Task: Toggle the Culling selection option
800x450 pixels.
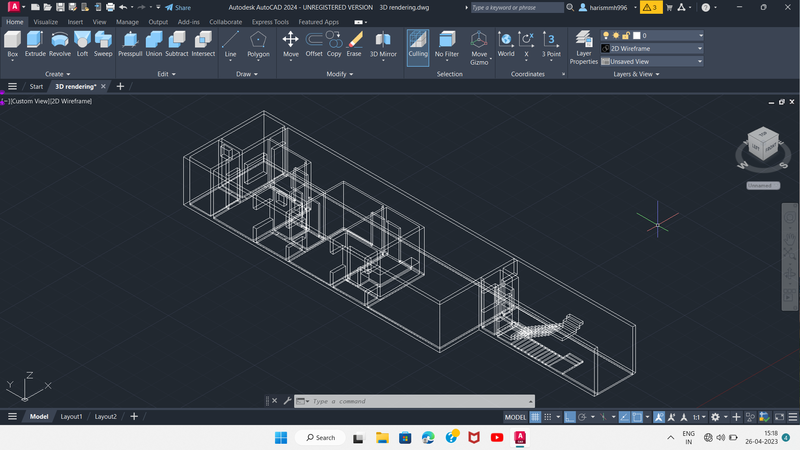Action: (418, 47)
